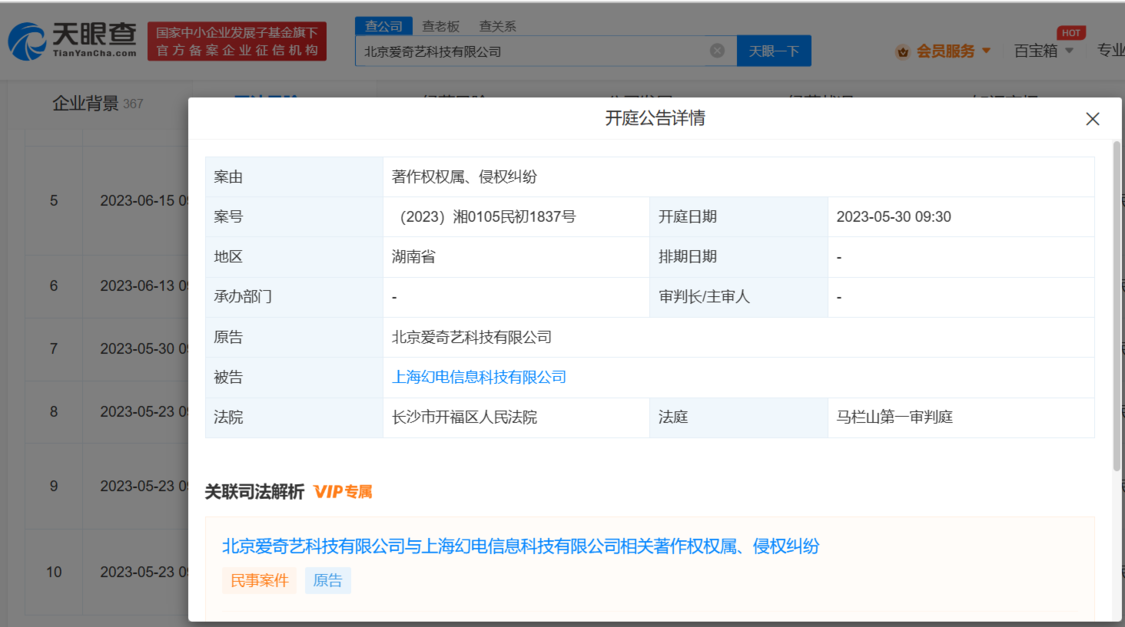Screen dimensions: 1125x627
Task: Open the 企业背景 tab
Action: [97, 104]
